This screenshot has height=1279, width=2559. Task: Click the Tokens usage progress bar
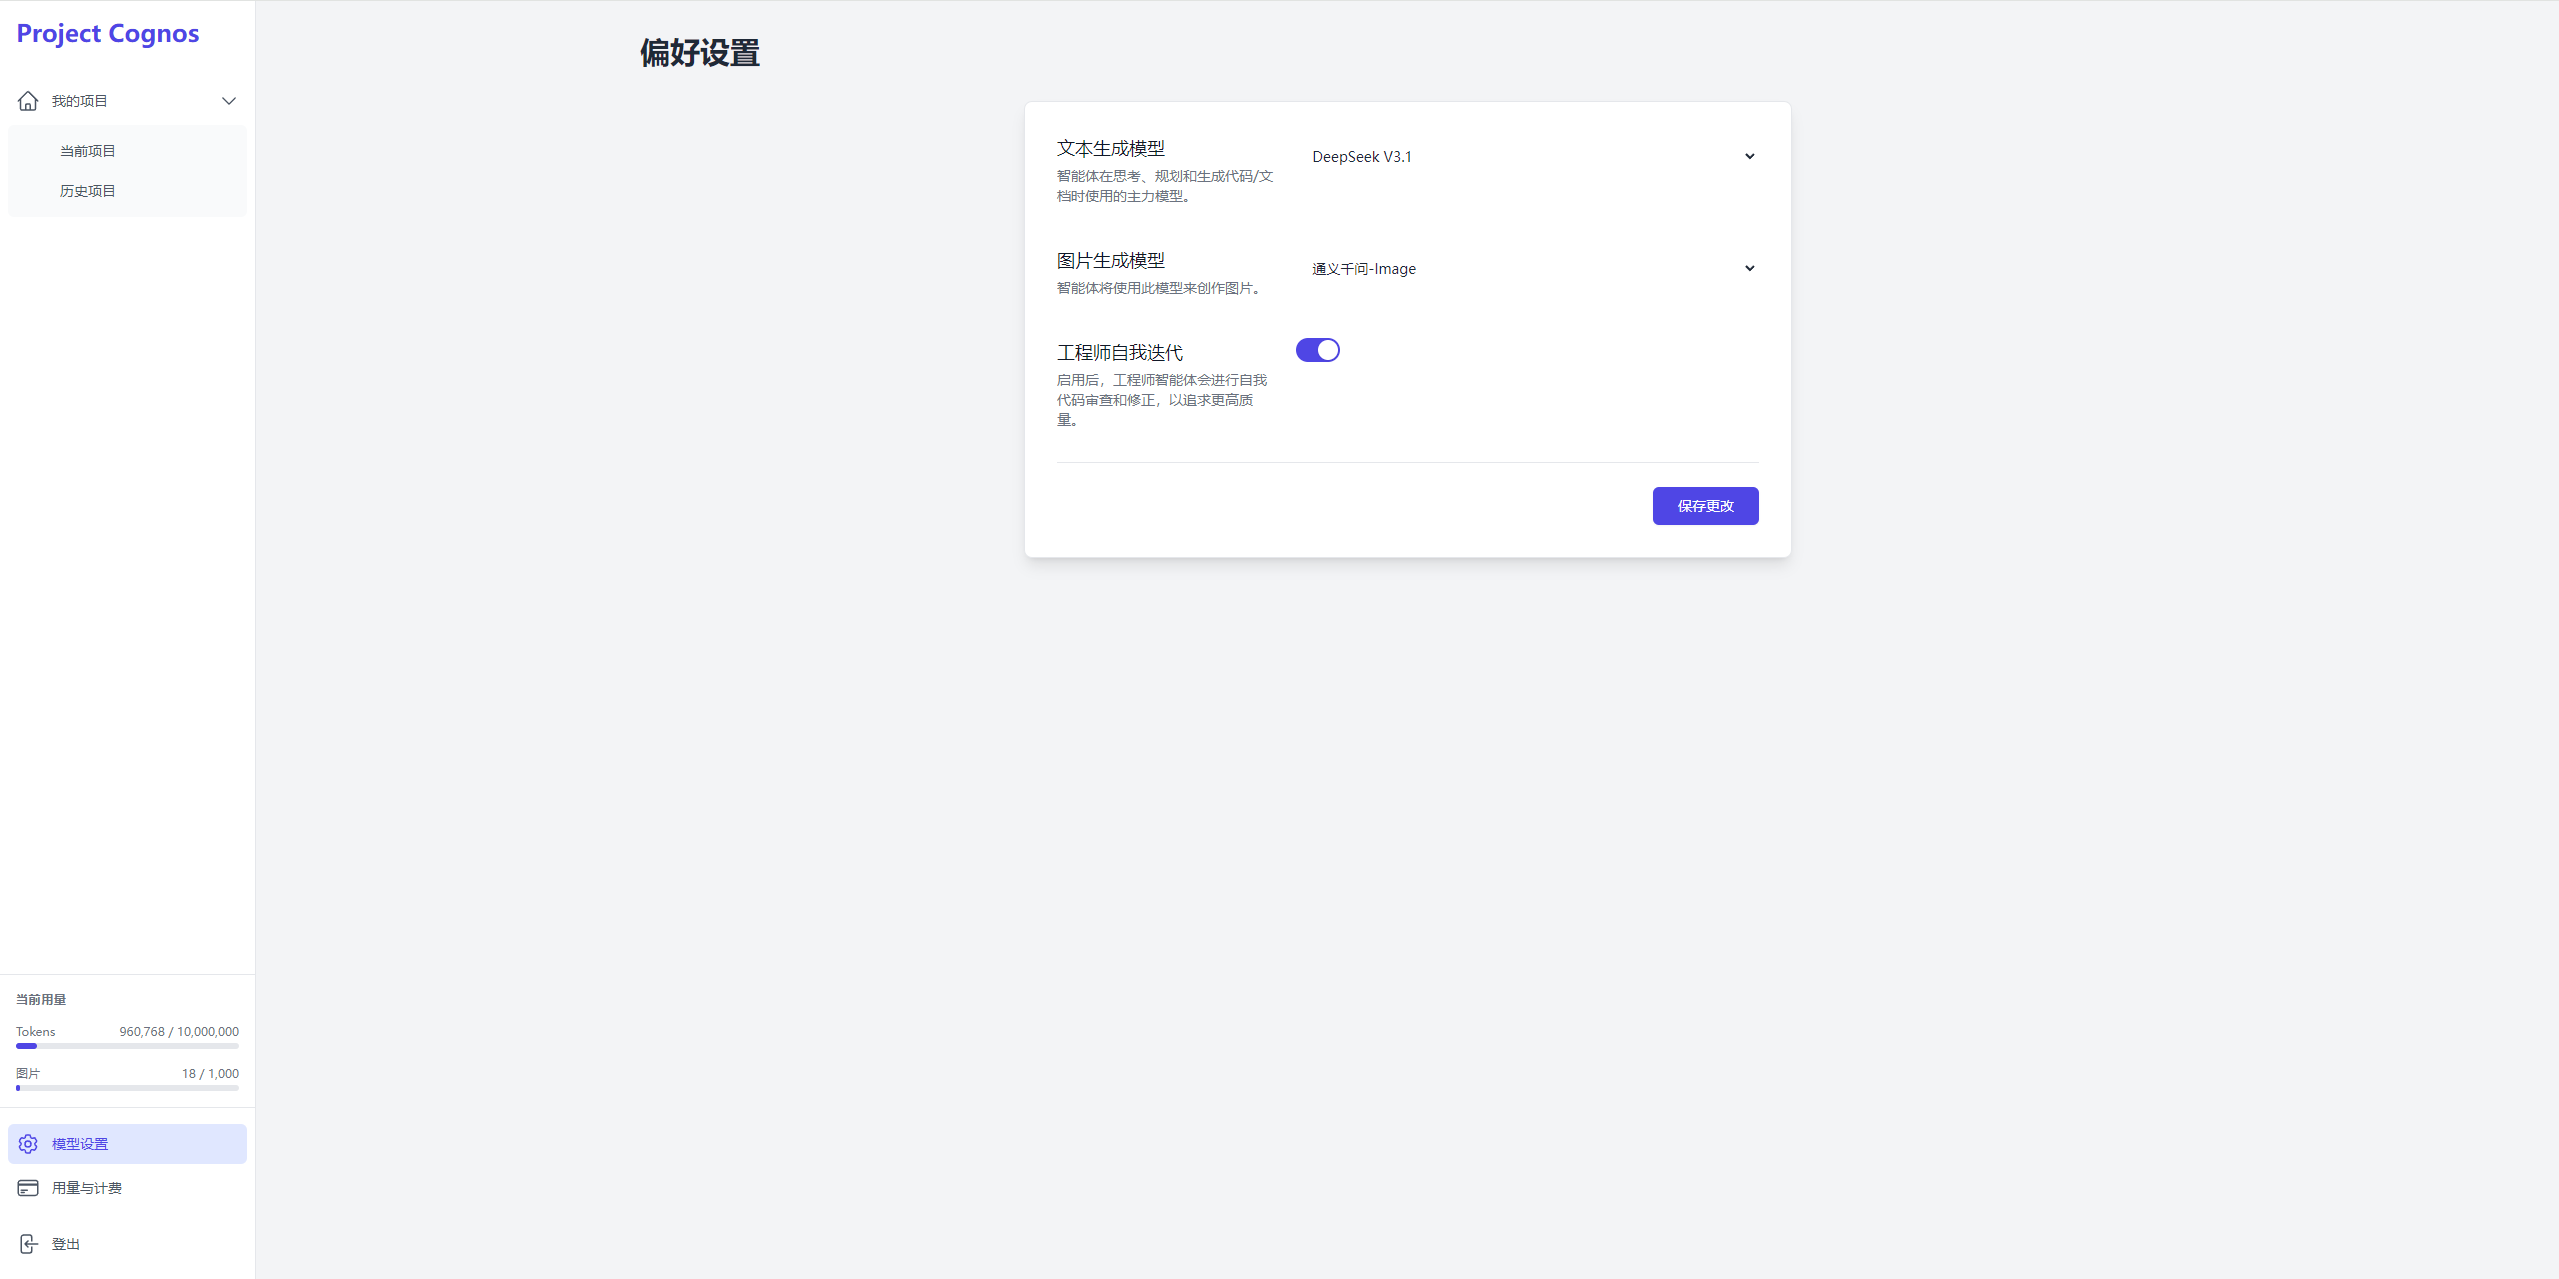(x=127, y=1046)
